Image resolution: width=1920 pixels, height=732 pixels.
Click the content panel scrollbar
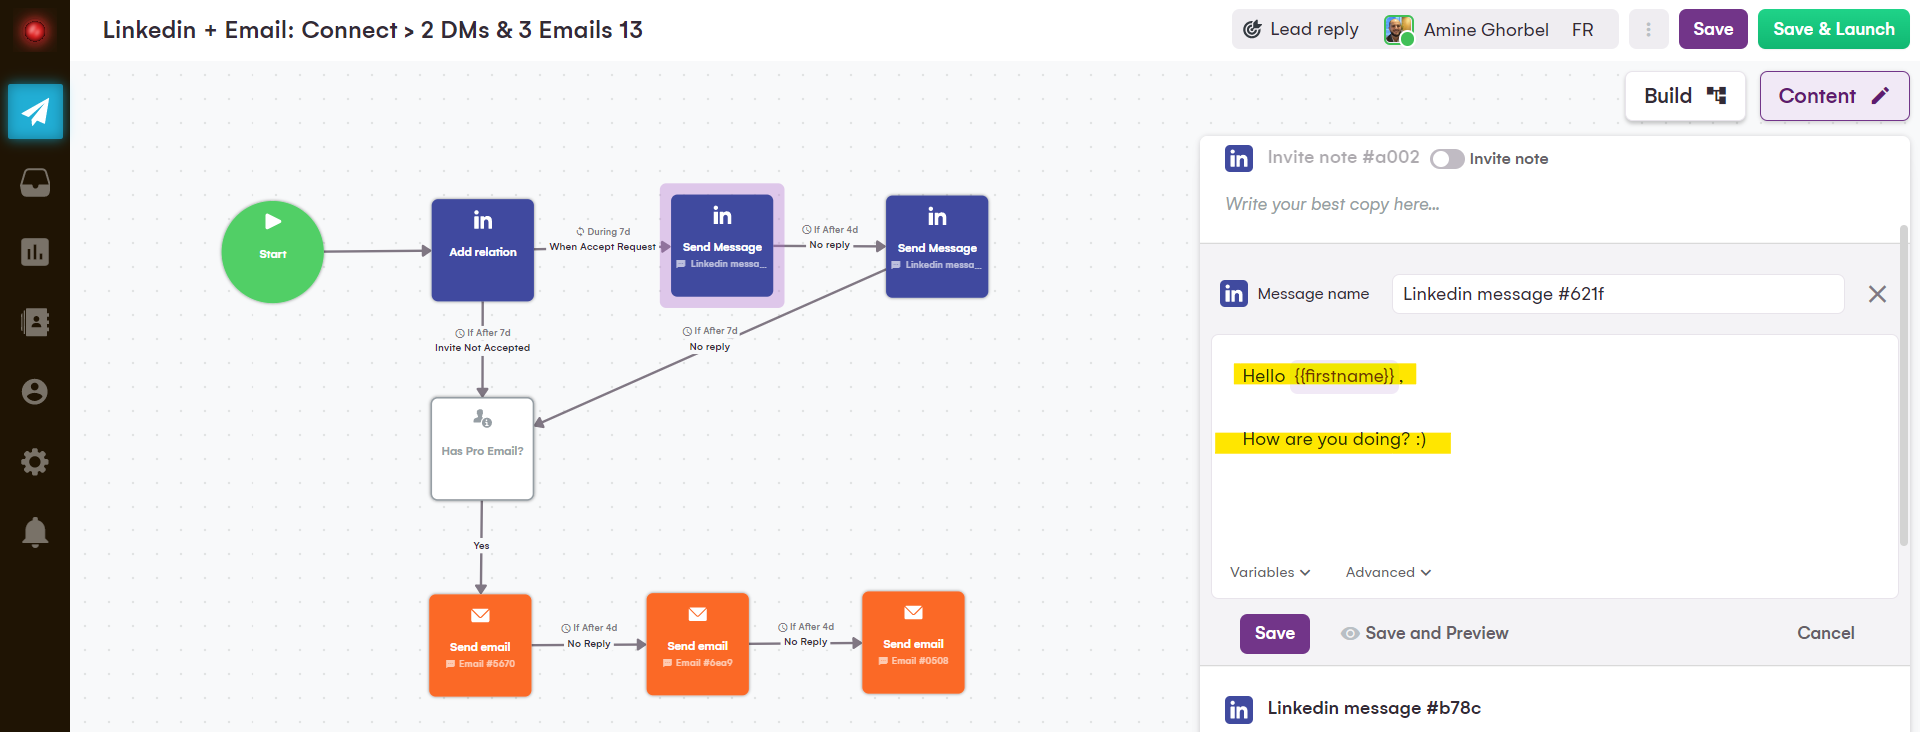coord(1904,385)
